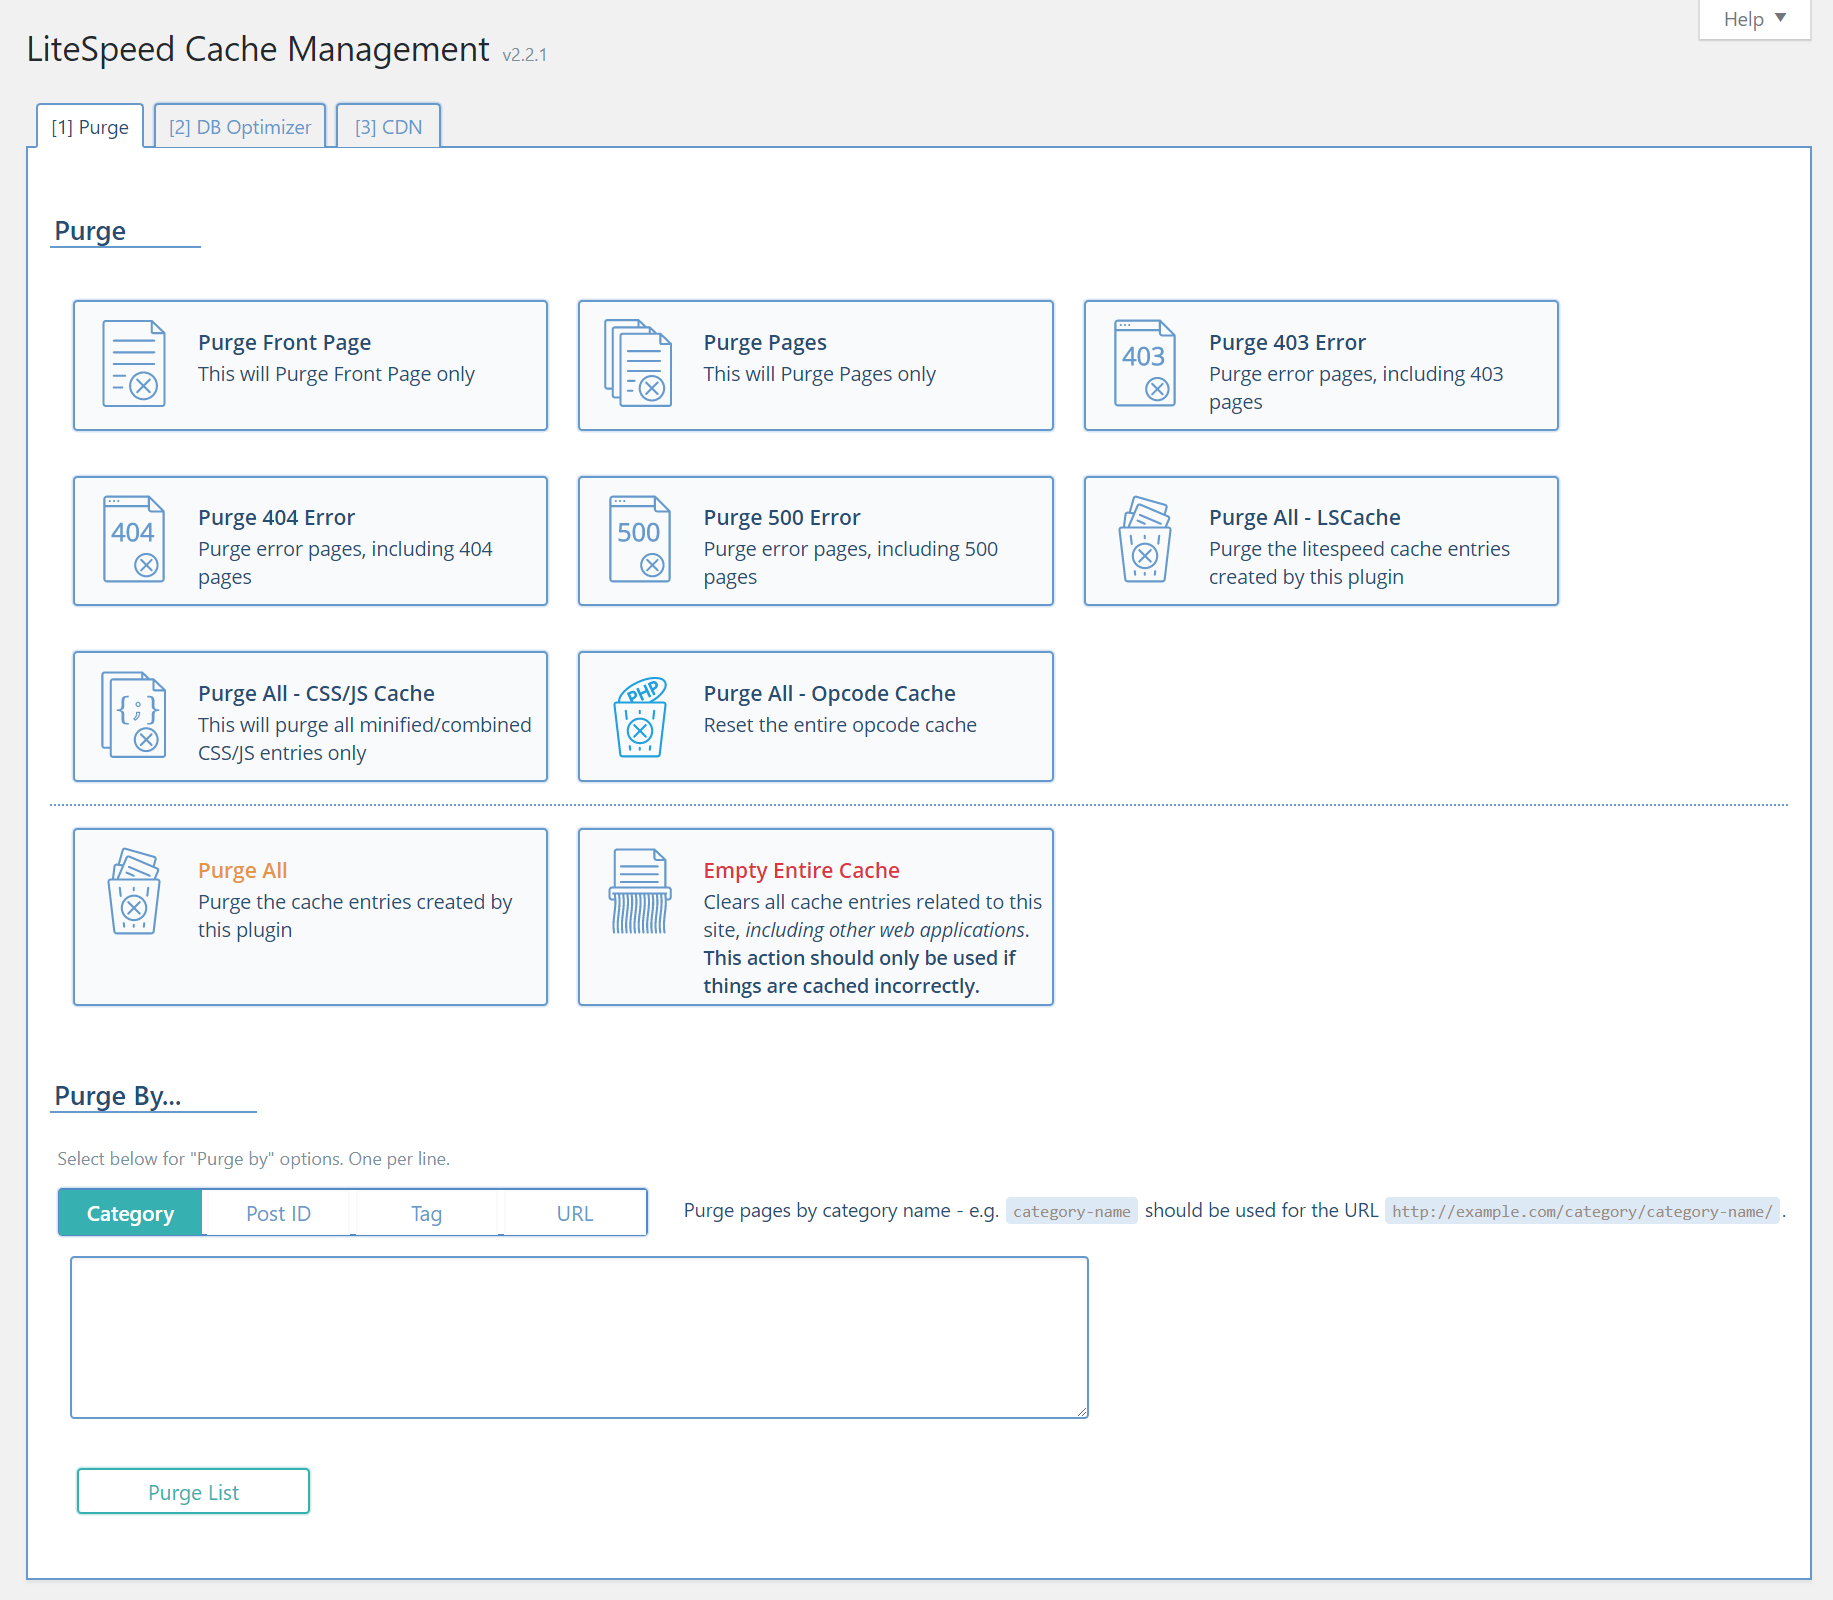Screen dimensions: 1833x1600
Task: Click the LSCache trash bin icon
Action: (1145, 539)
